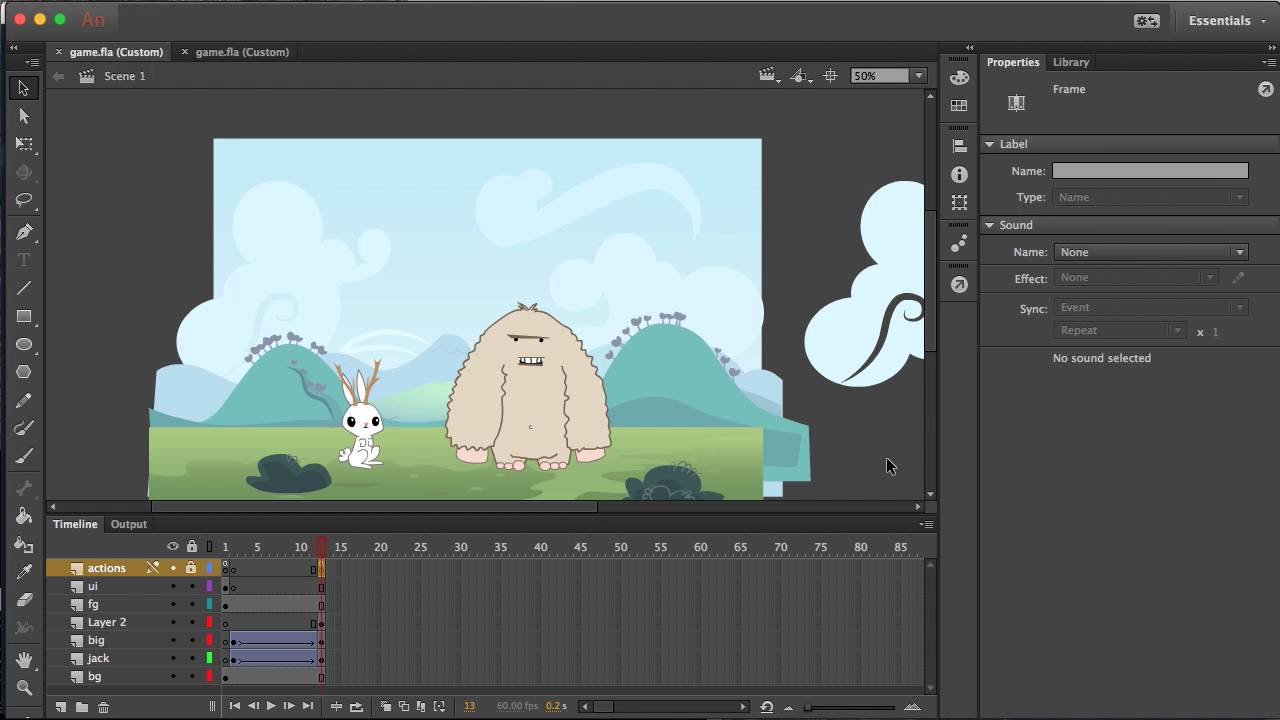
Task: Select the Lasso tool
Action: 24,200
